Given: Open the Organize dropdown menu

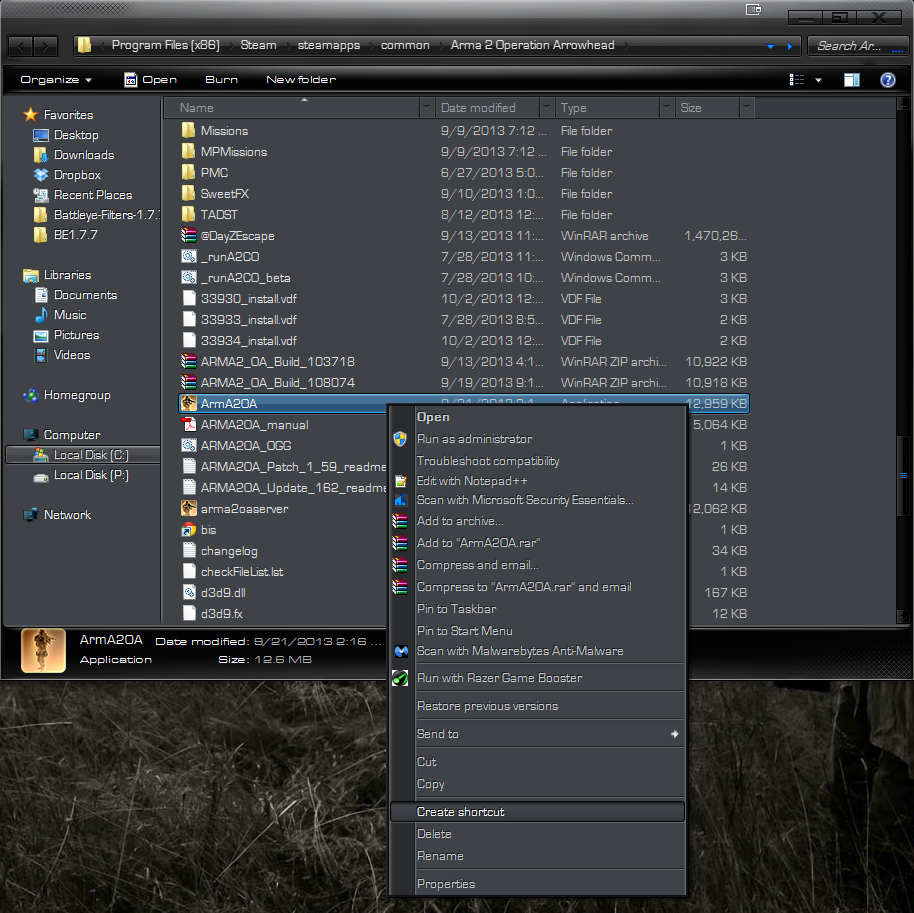Looking at the screenshot, I should click(56, 80).
